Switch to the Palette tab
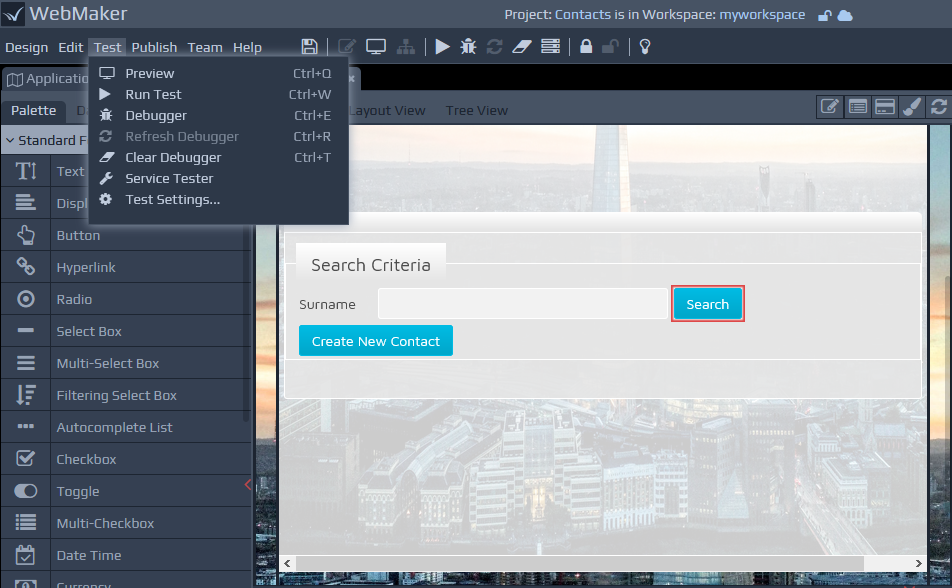 point(33,111)
